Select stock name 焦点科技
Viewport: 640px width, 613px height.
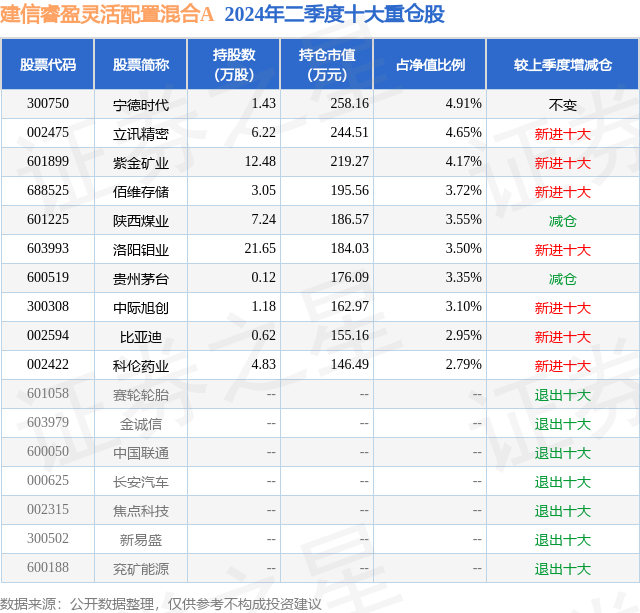tap(141, 511)
